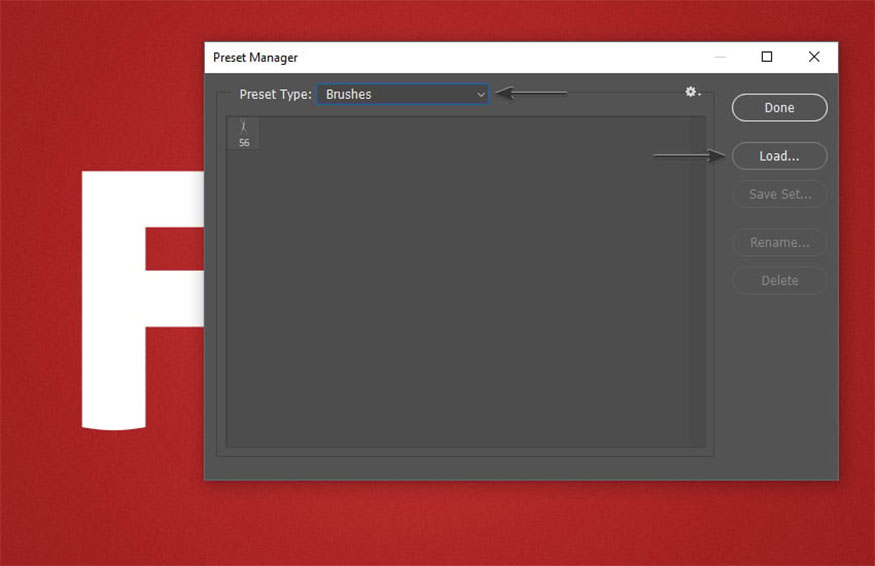Click the Delete button

779,280
